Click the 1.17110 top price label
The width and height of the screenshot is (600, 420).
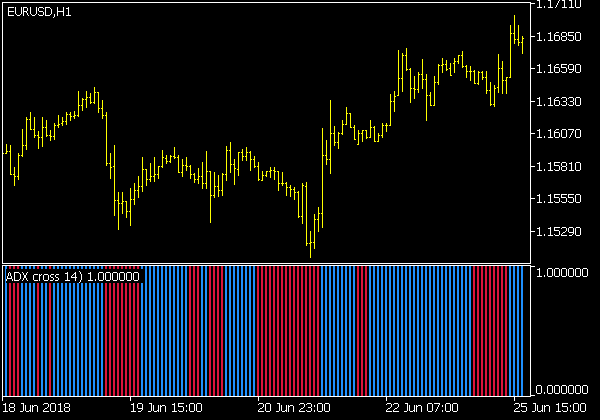tap(559, 5)
